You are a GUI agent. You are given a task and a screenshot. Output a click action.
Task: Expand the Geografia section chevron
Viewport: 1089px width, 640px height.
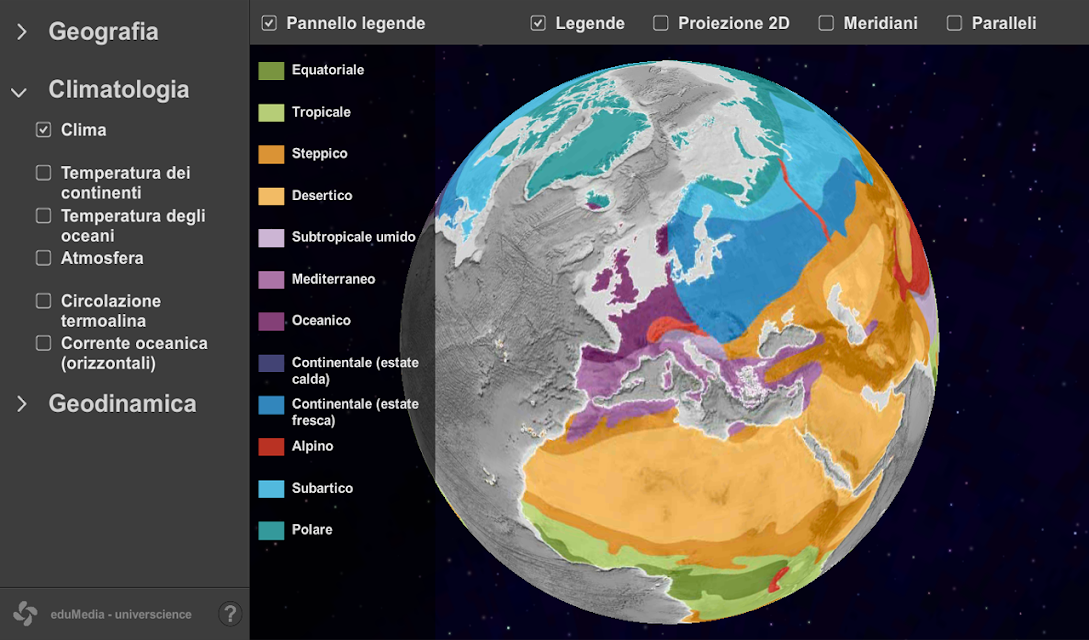pyautogui.click(x=22, y=32)
